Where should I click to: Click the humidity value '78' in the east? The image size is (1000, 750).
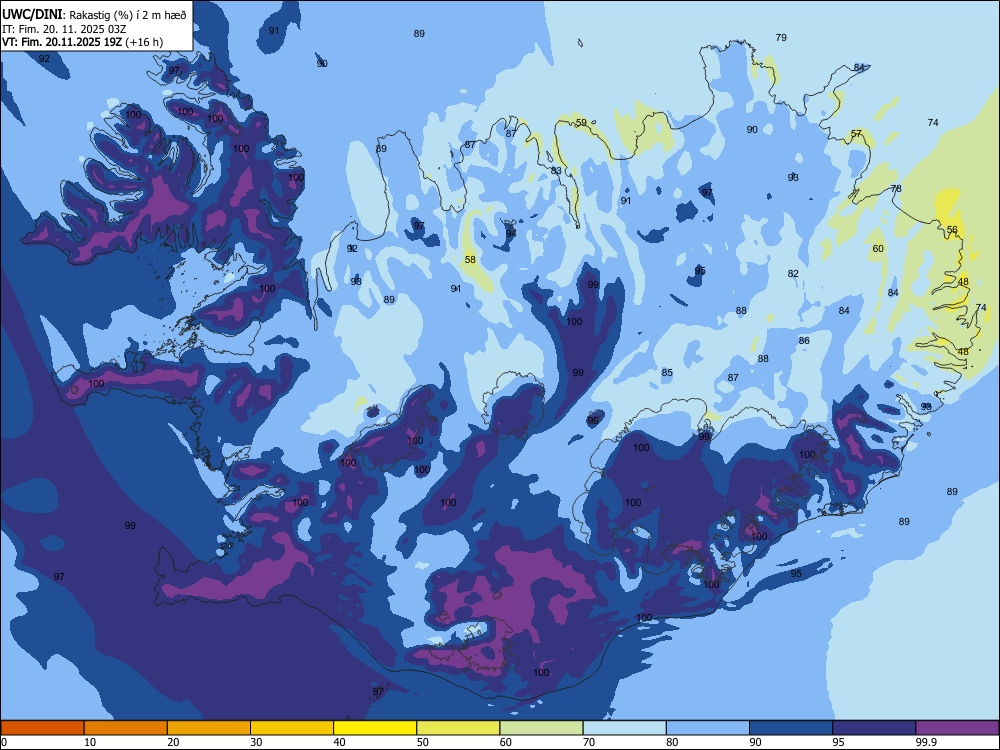coord(896,189)
